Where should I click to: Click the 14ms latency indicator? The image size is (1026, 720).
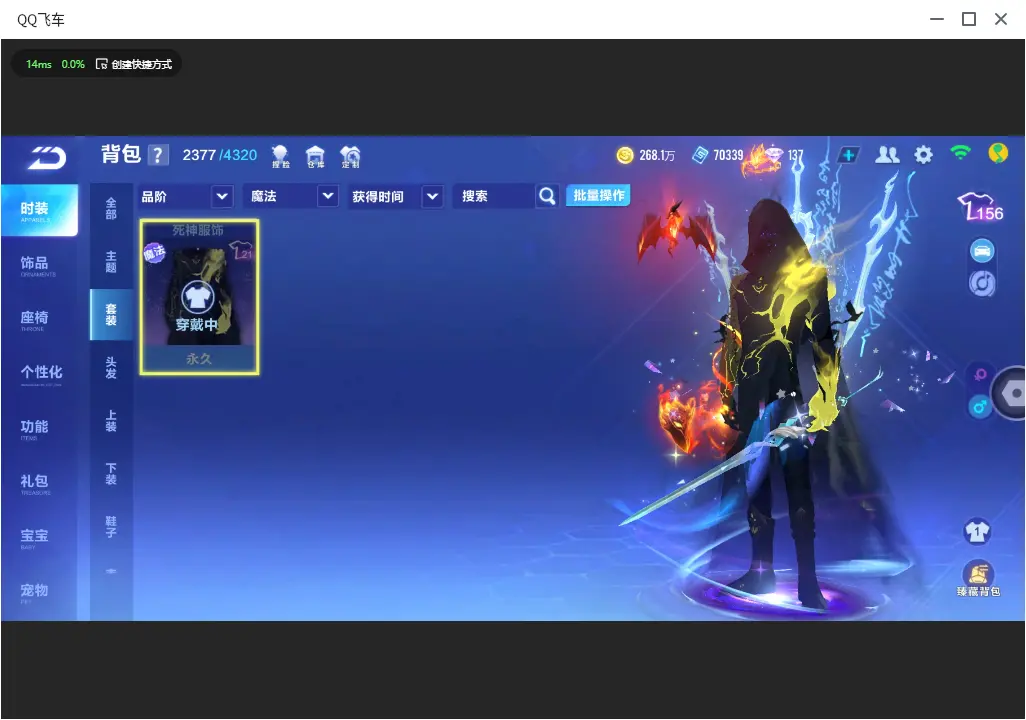coord(39,64)
